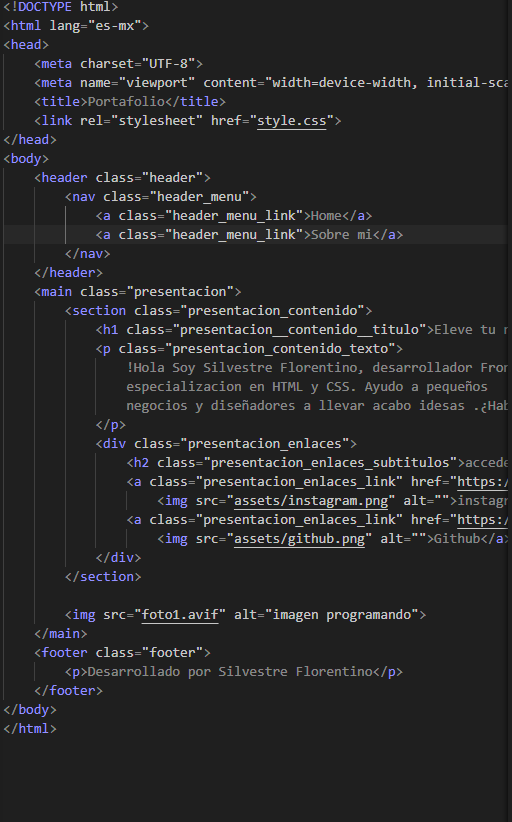
Task: Click the closing </html> tag
Action: pos(30,729)
